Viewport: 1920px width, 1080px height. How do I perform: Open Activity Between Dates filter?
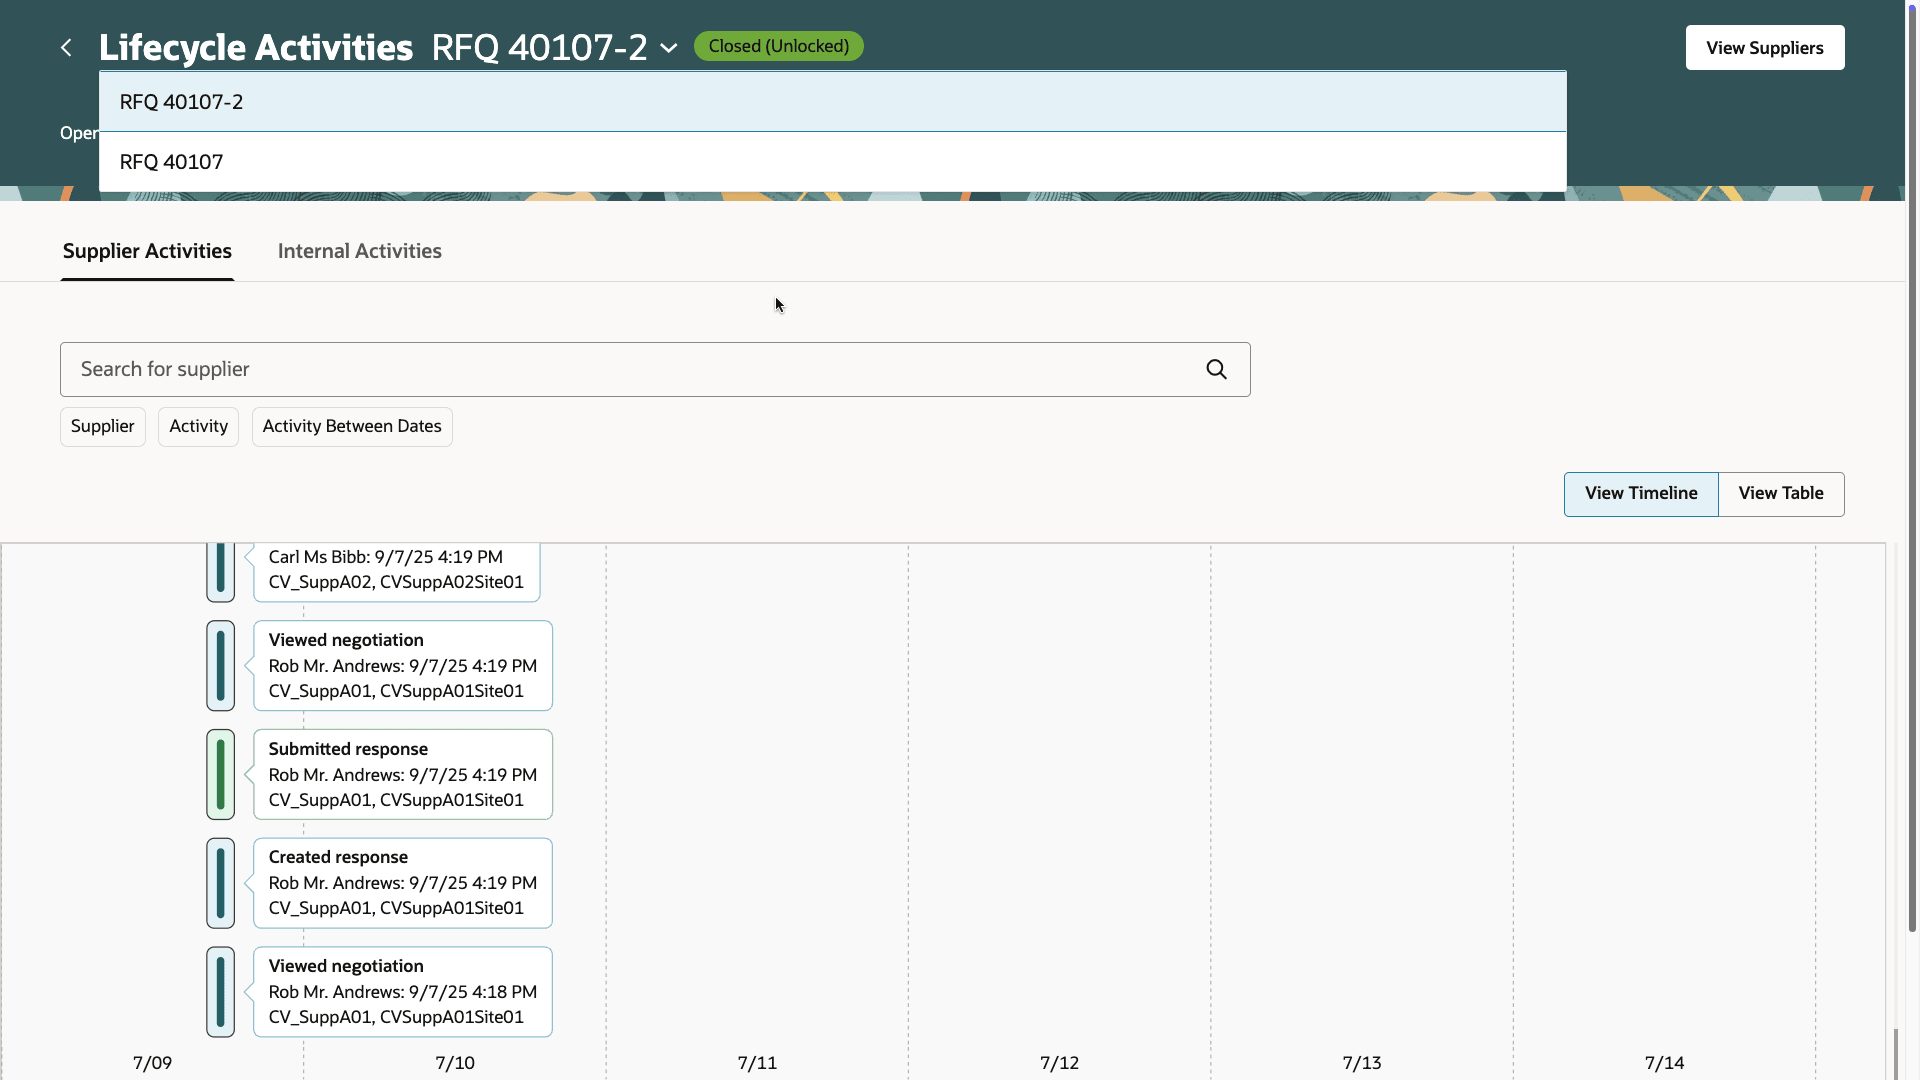click(351, 427)
